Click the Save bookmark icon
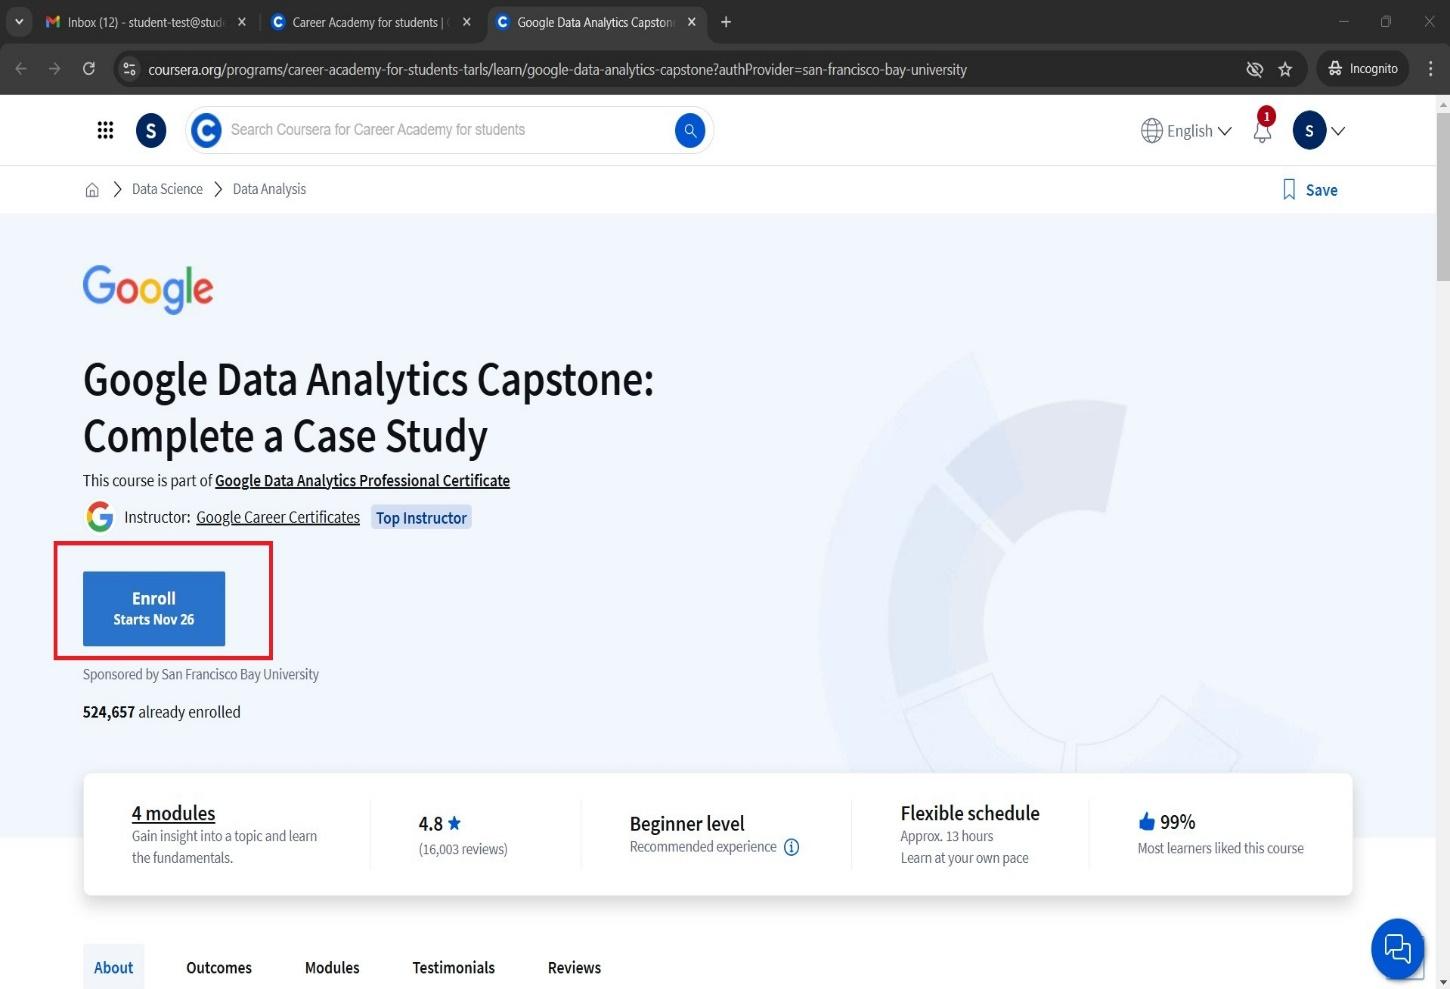This screenshot has height=989, width=1450. tap(1289, 190)
